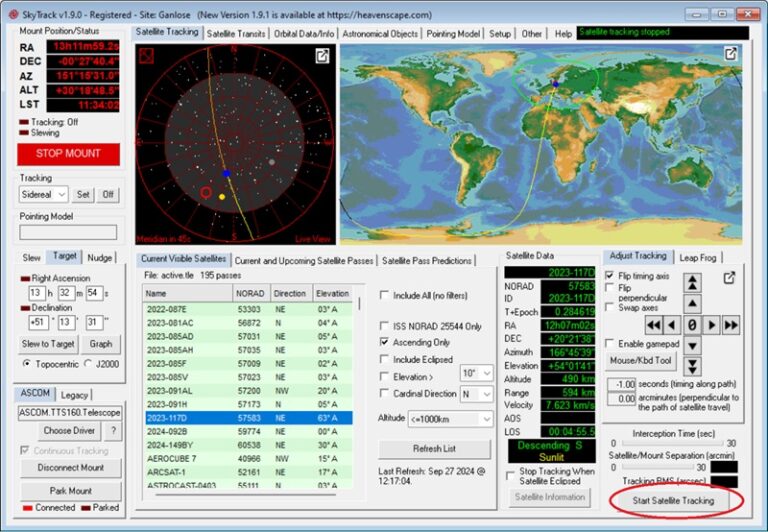
Task: Click the red STOP MOUNT button
Action: 68,154
